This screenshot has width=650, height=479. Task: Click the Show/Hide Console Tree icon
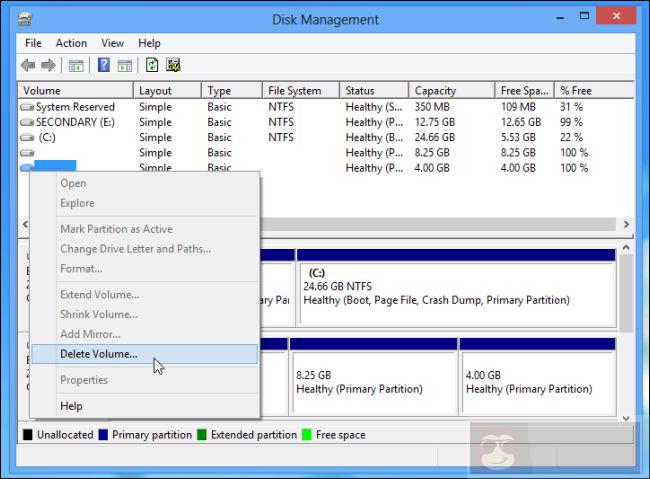76,66
